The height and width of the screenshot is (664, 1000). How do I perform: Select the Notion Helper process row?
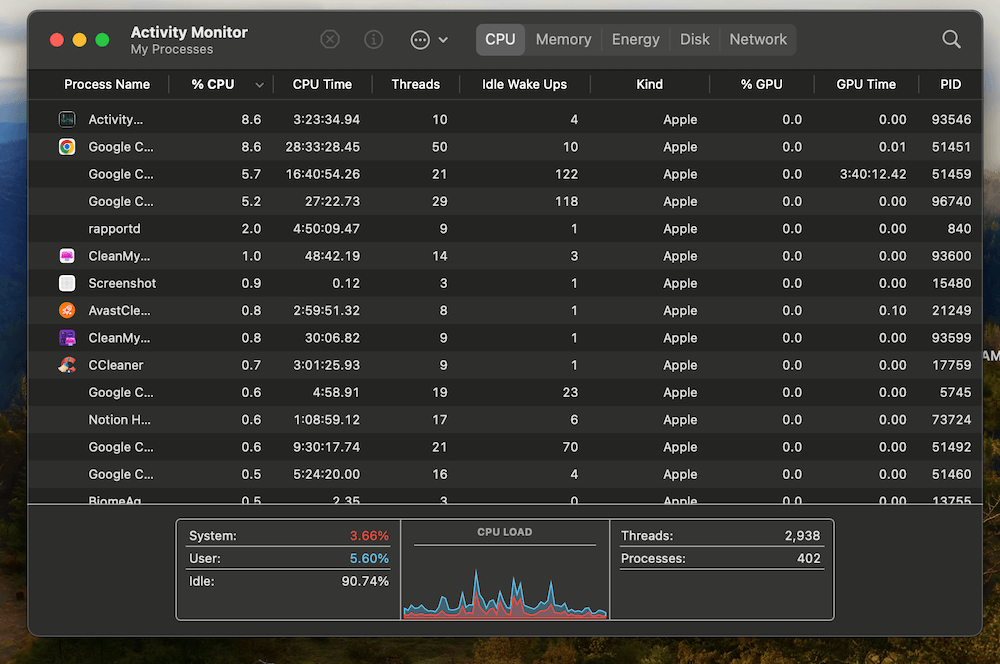click(120, 420)
